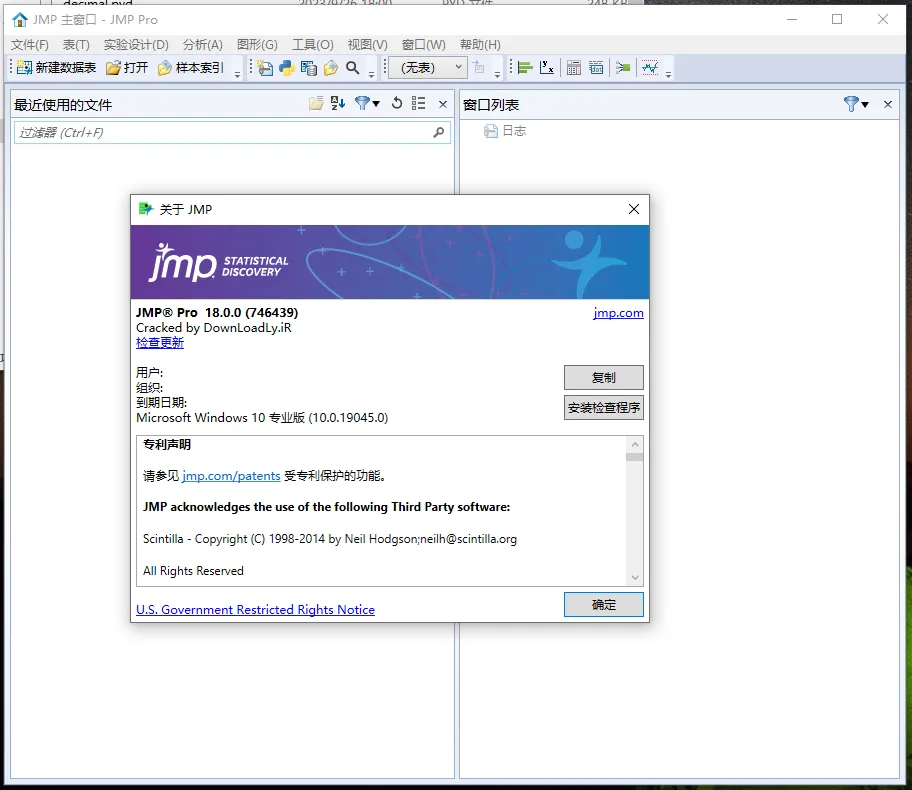Open the jmp.com/patents link

[x=231, y=476]
